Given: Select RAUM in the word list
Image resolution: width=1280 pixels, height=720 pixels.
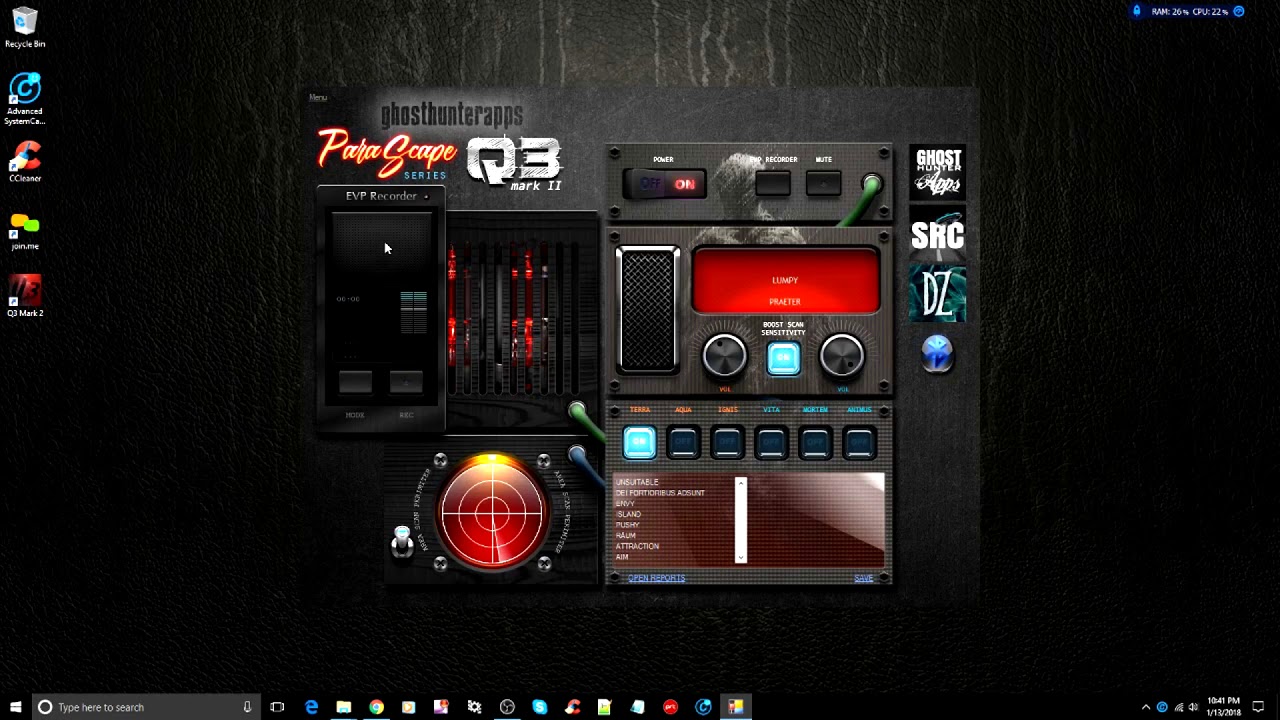Looking at the screenshot, I should pyautogui.click(x=625, y=536).
